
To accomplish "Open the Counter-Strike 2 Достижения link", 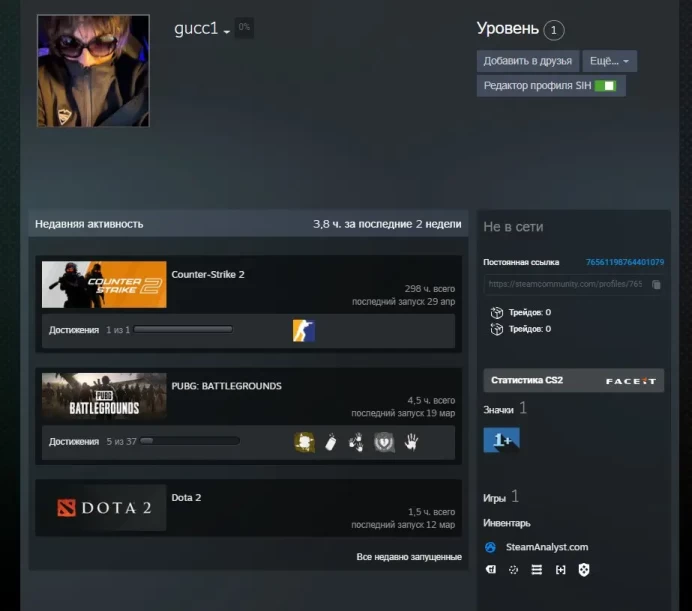I will [74, 330].
